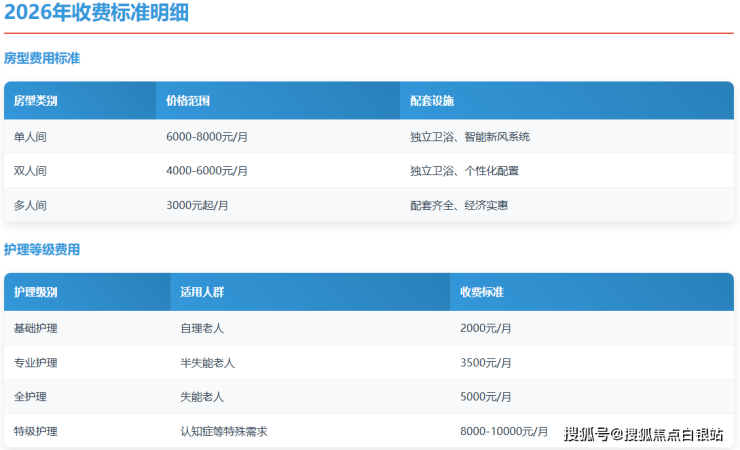Click the 价格范围 column header
This screenshot has width=740, height=450.
(188, 101)
